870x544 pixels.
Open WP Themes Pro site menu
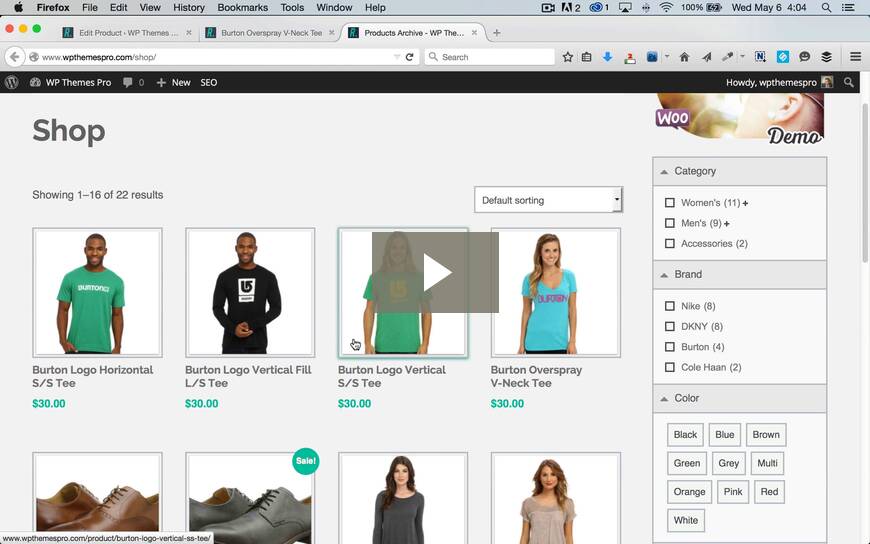click(x=70, y=82)
